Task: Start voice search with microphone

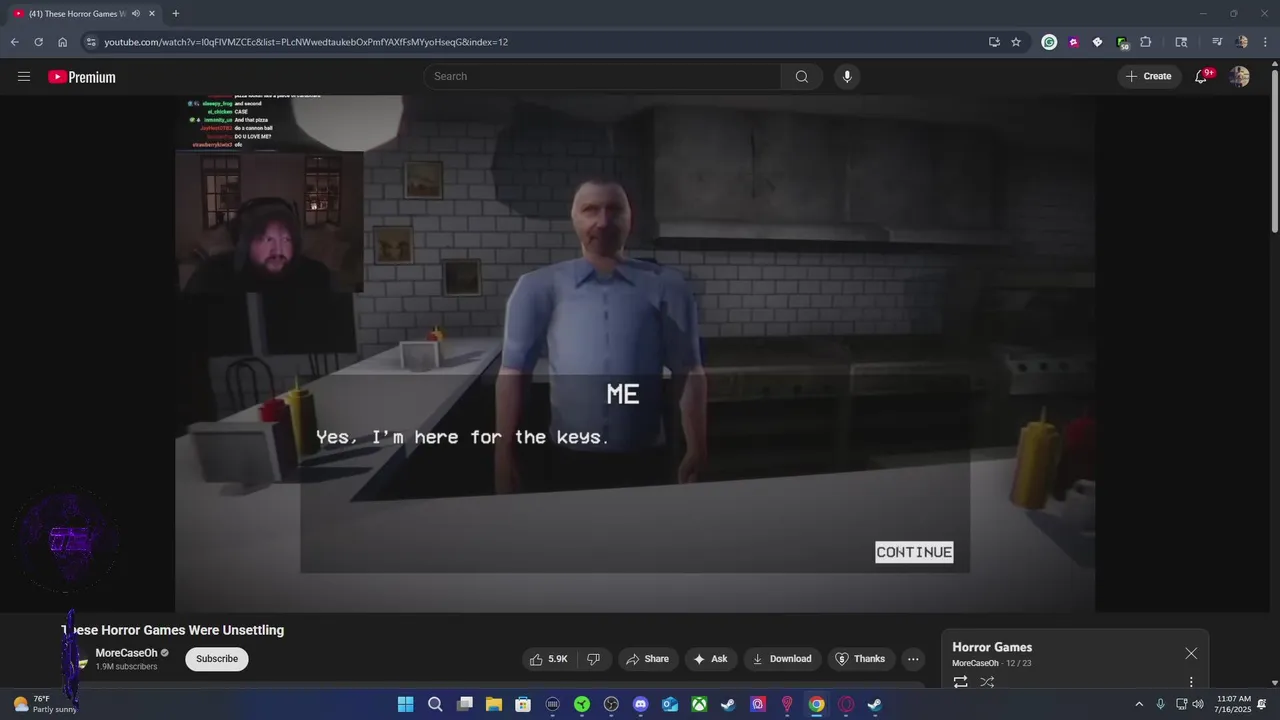Action: (847, 76)
